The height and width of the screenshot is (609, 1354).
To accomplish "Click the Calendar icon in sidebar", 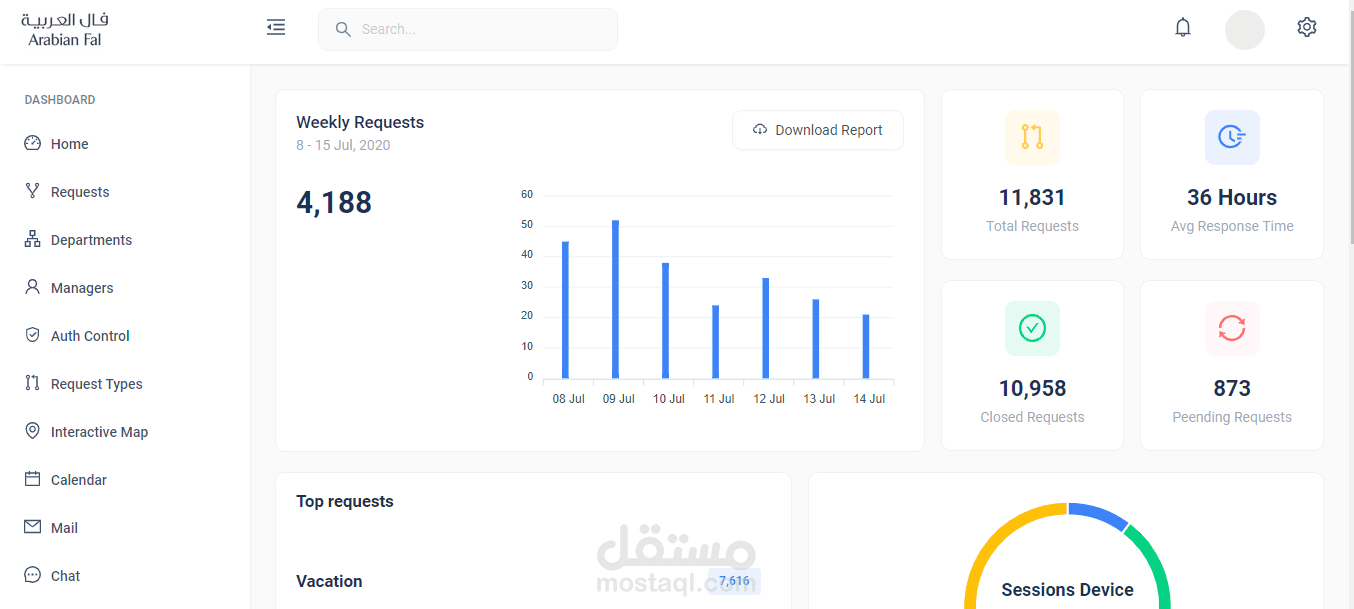I will coord(33,479).
